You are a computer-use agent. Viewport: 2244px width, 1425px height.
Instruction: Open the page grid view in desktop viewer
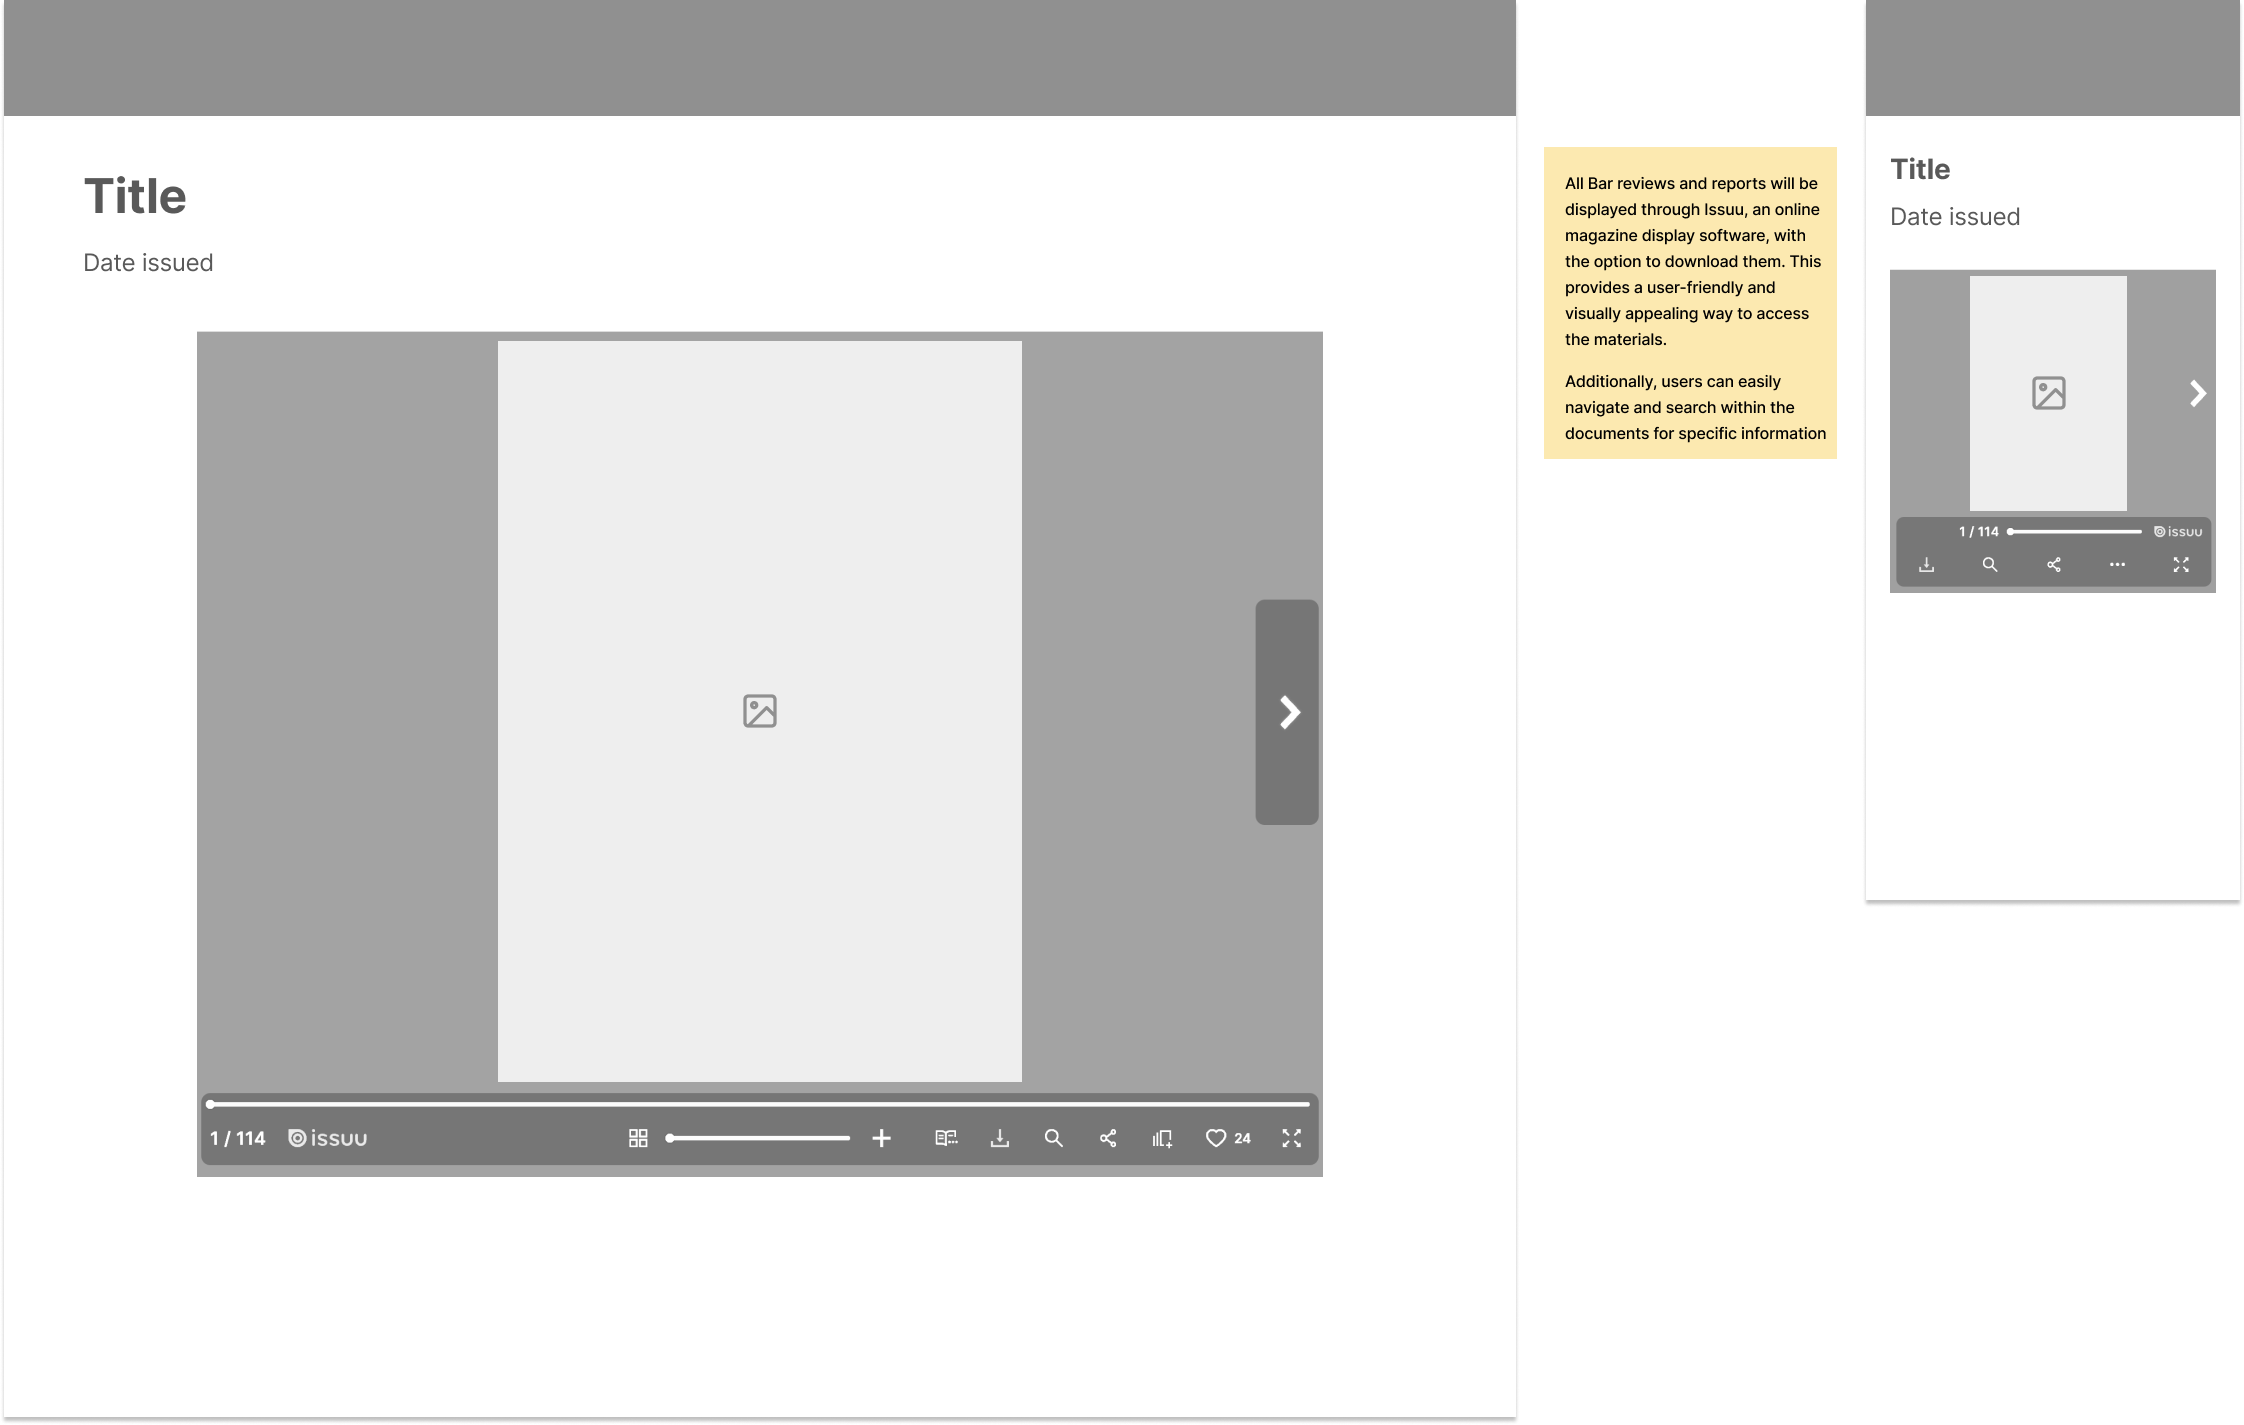638,1138
